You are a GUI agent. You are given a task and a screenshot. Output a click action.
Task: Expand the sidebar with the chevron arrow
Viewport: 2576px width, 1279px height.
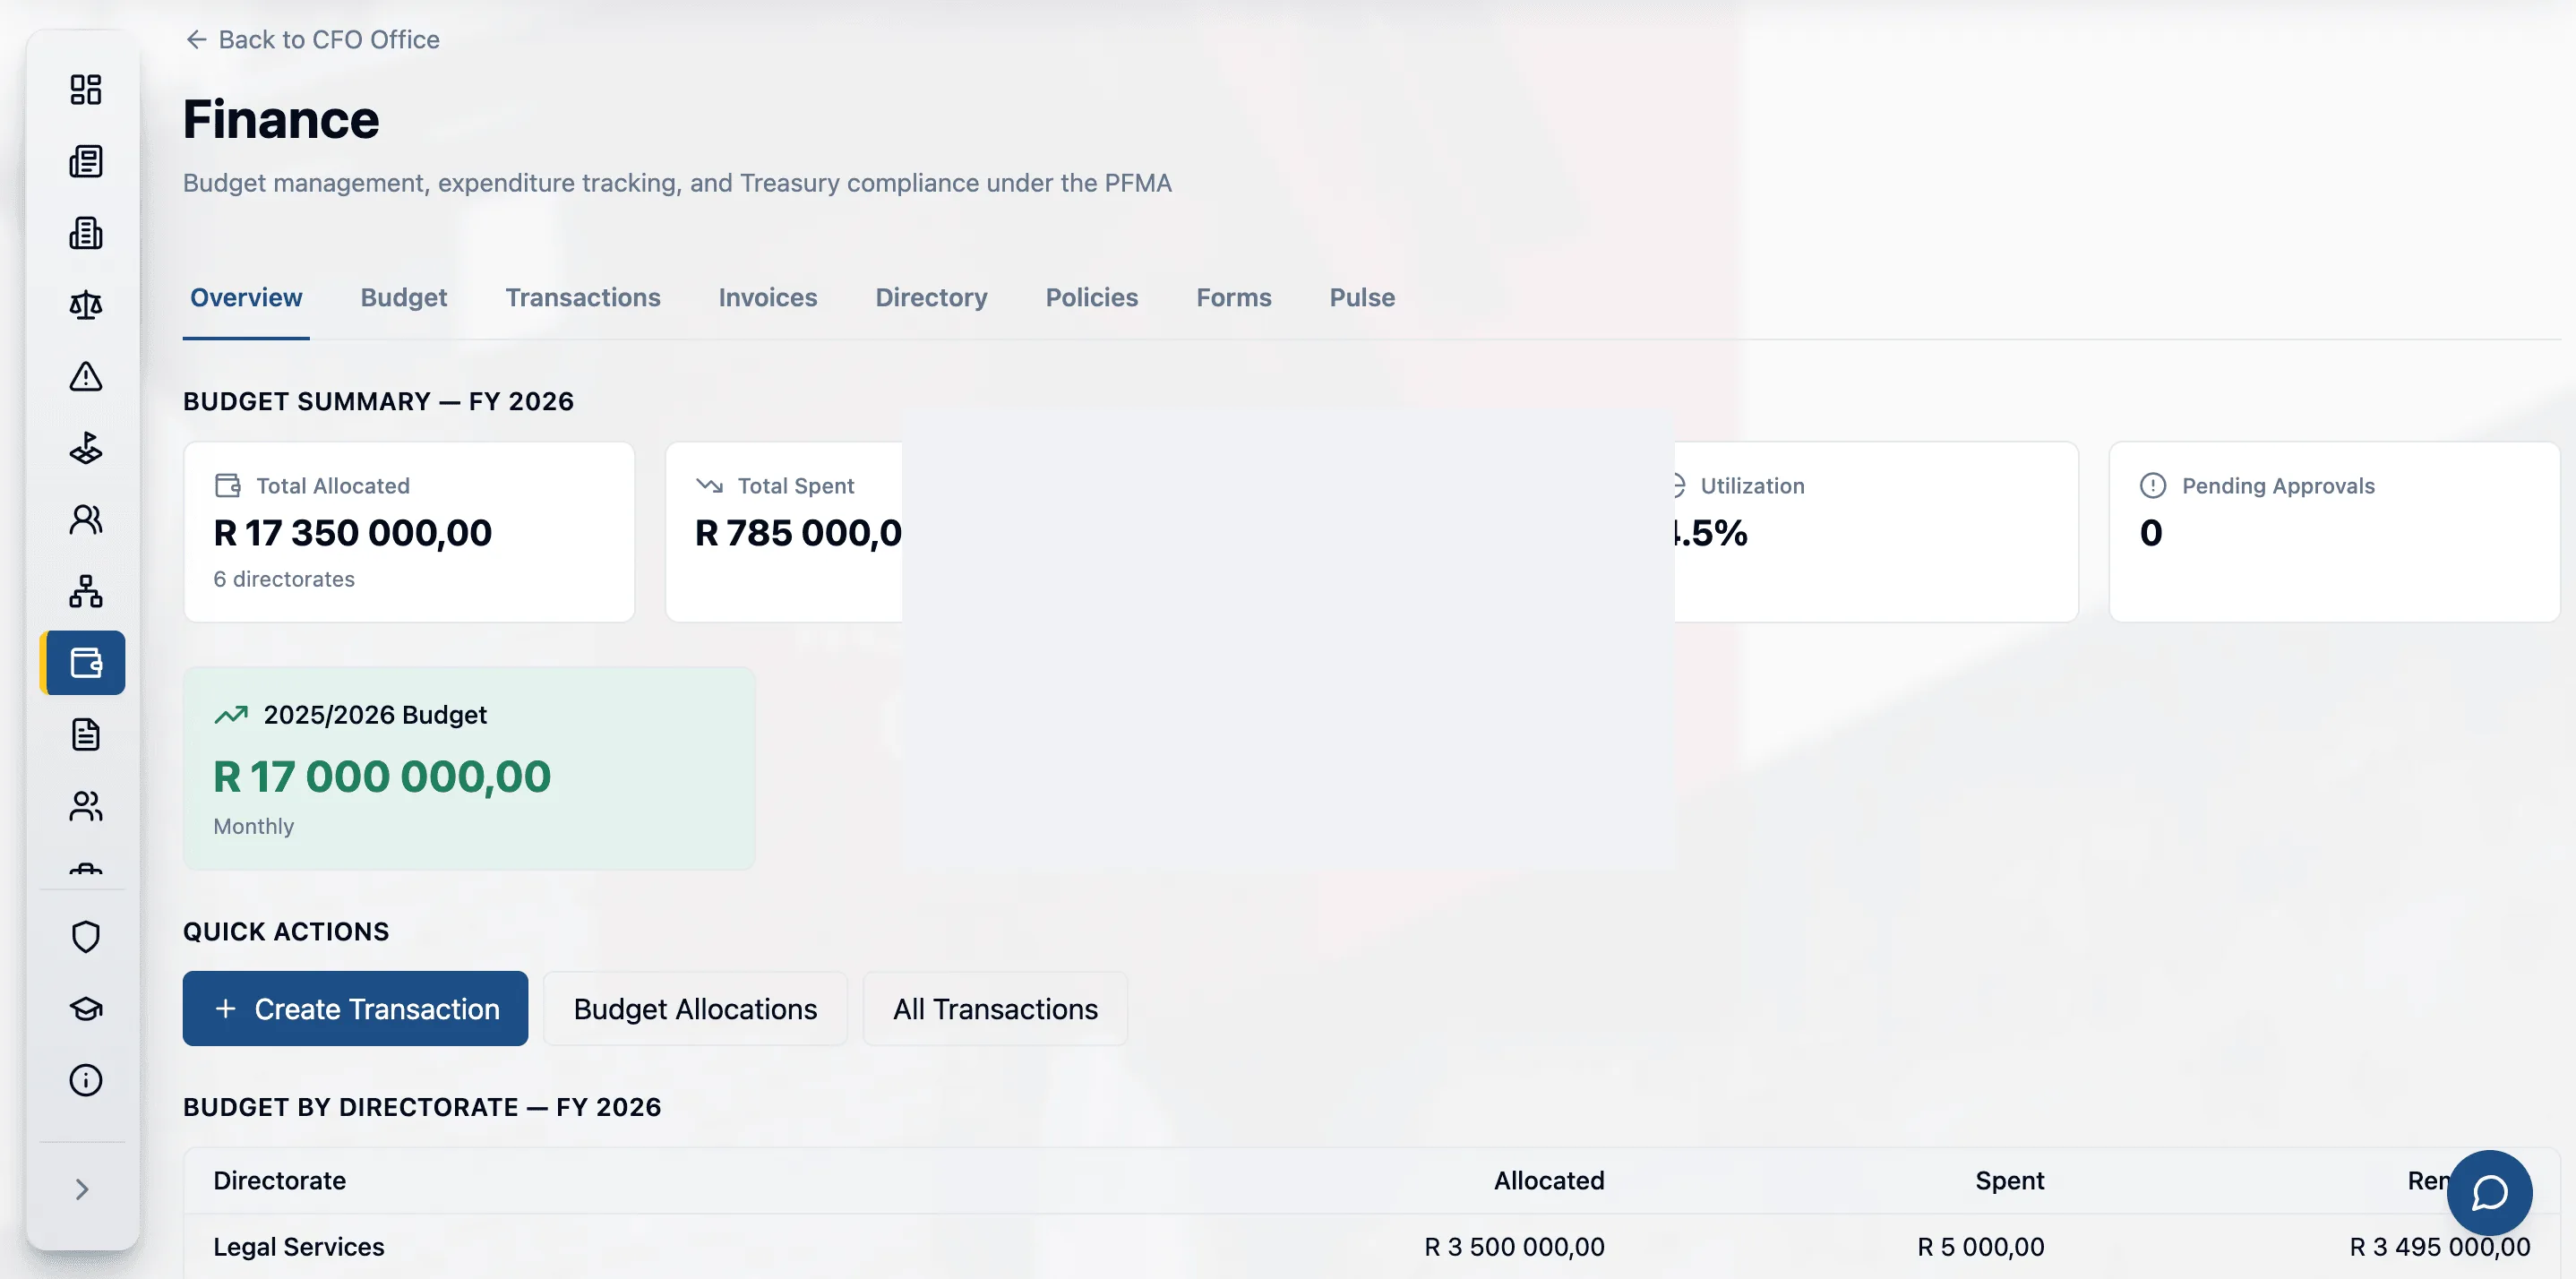point(82,1190)
